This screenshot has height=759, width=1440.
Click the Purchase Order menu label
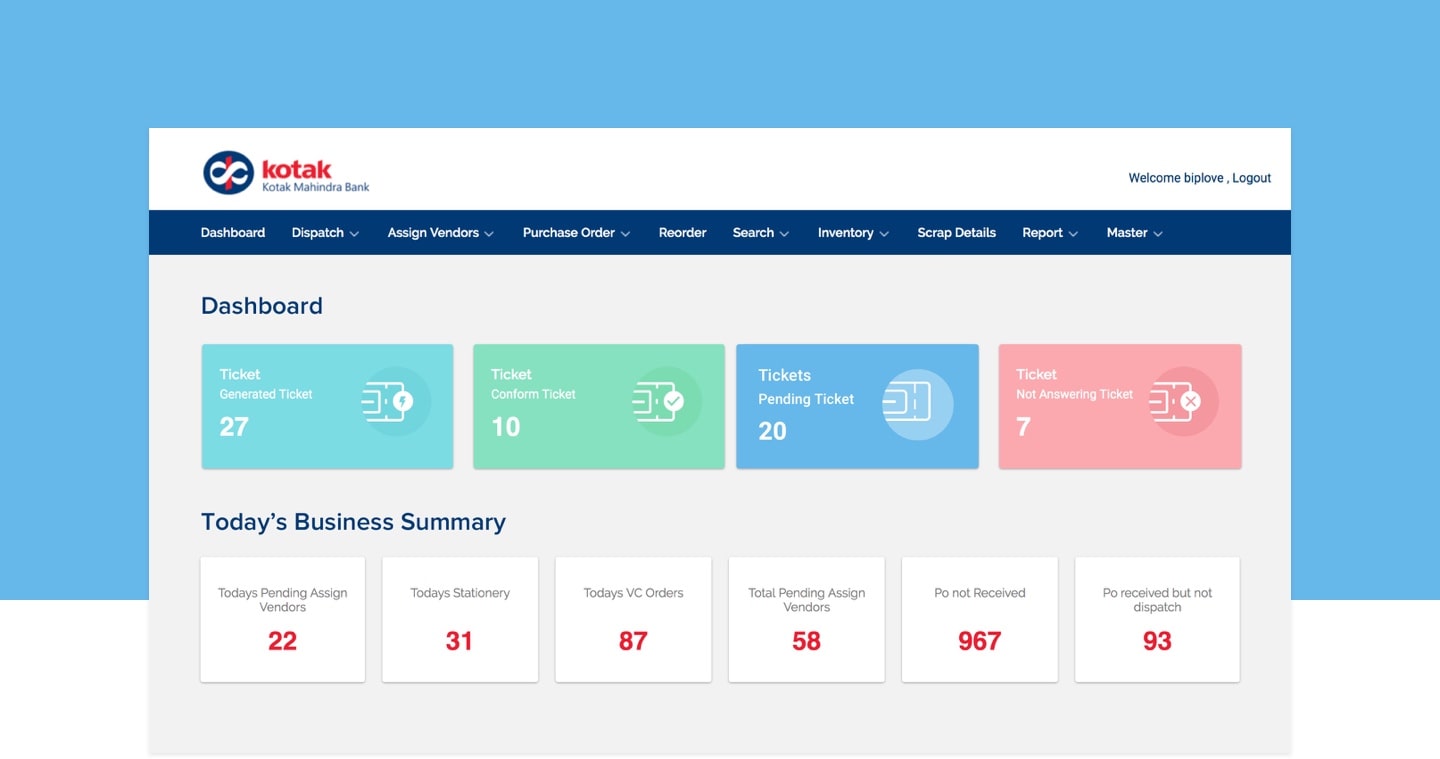(569, 233)
